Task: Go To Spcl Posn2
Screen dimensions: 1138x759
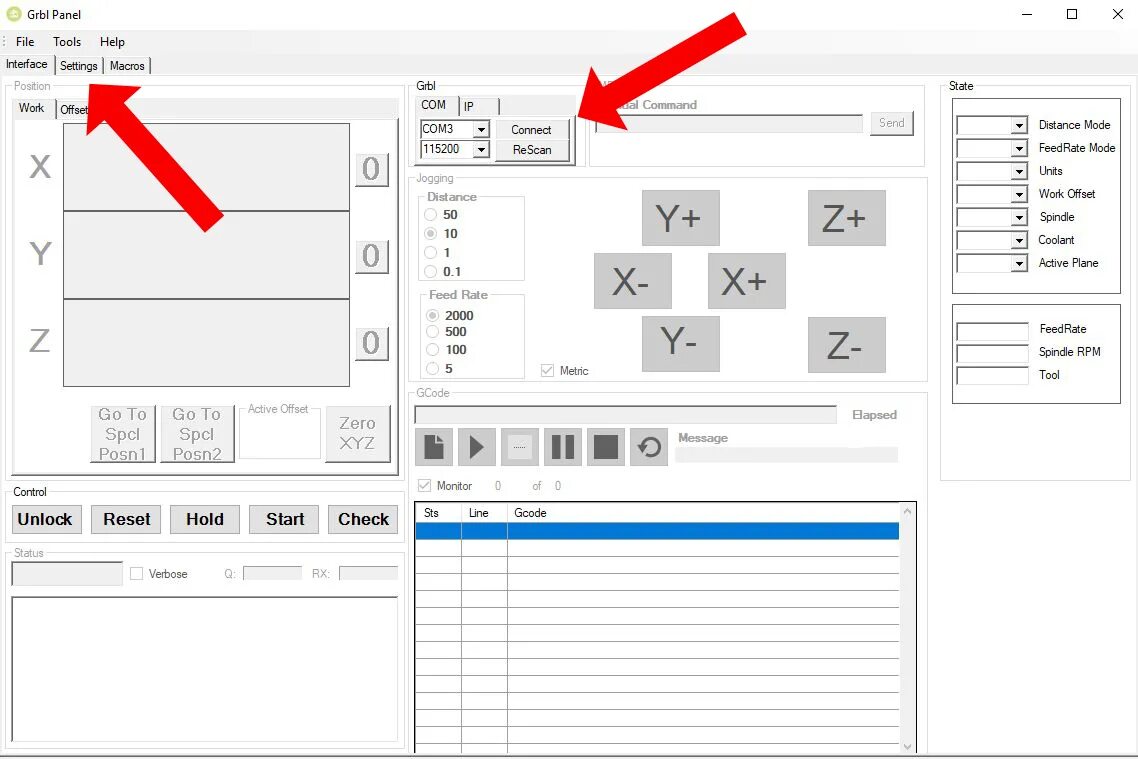Action: click(x=197, y=433)
